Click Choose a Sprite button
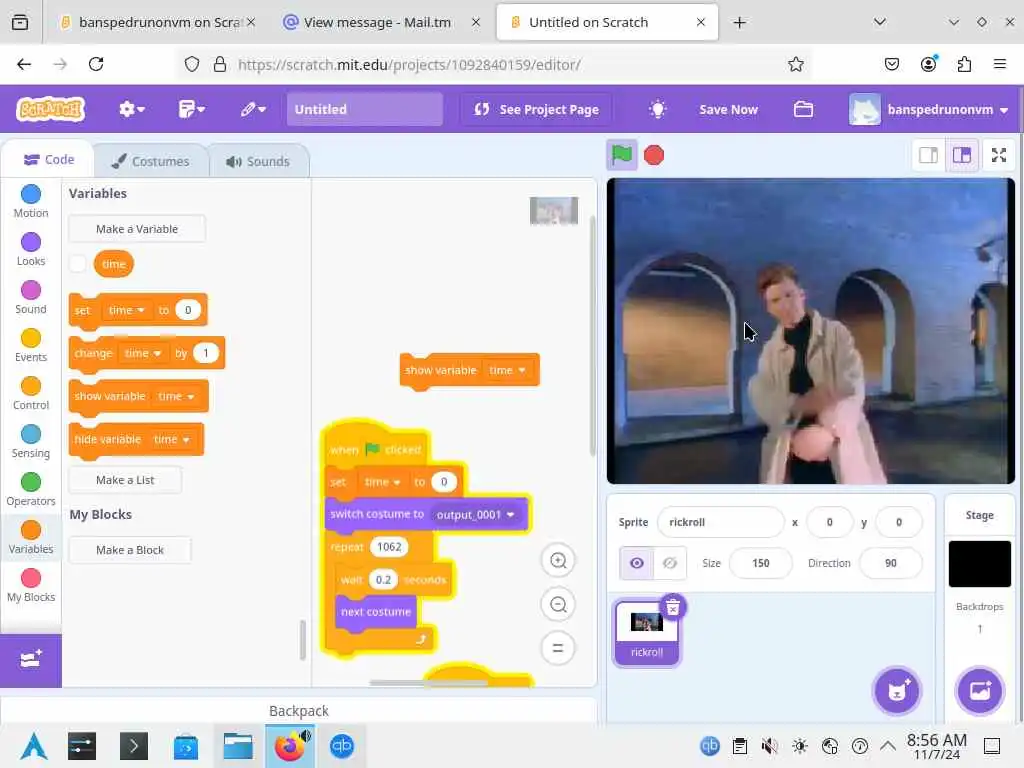 (x=897, y=691)
